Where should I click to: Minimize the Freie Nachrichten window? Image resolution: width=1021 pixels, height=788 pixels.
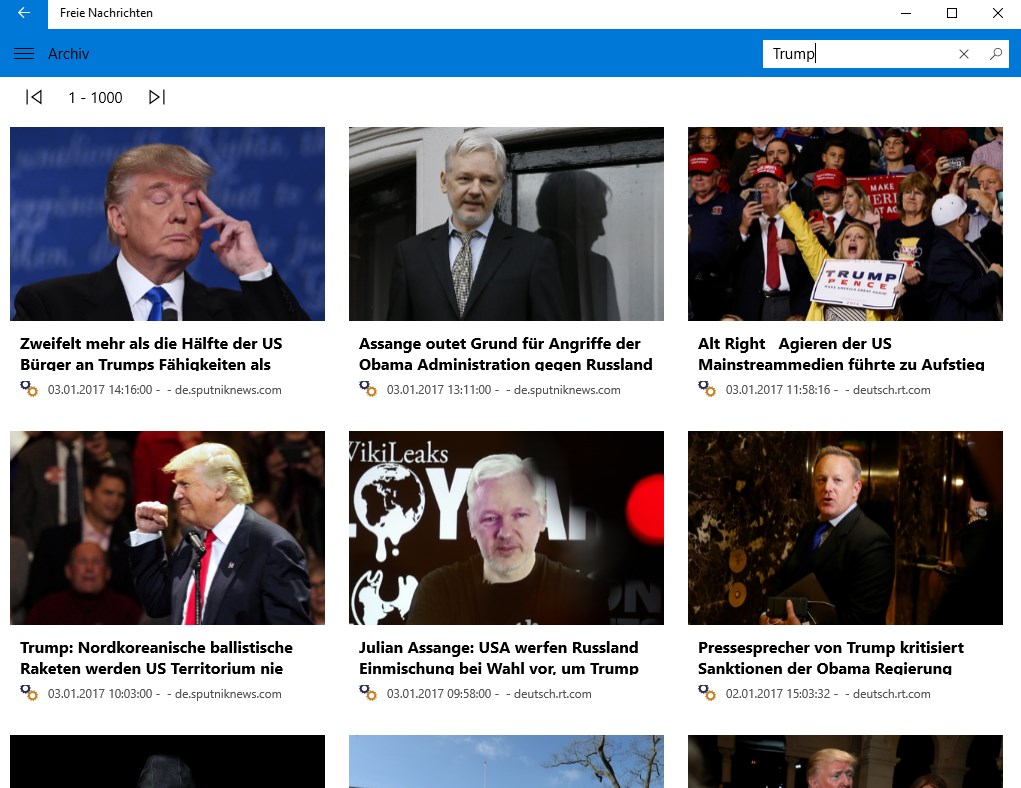pos(906,13)
